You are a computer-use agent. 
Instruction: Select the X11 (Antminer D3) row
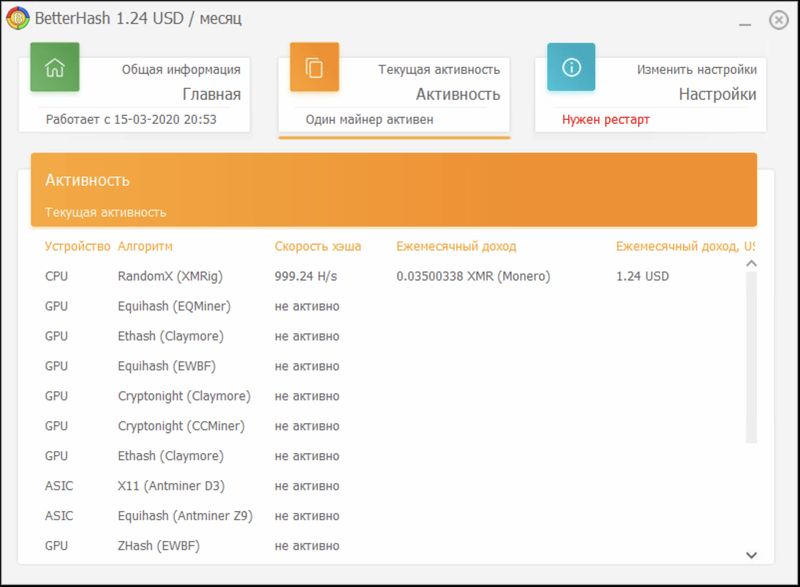pyautogui.click(x=171, y=486)
